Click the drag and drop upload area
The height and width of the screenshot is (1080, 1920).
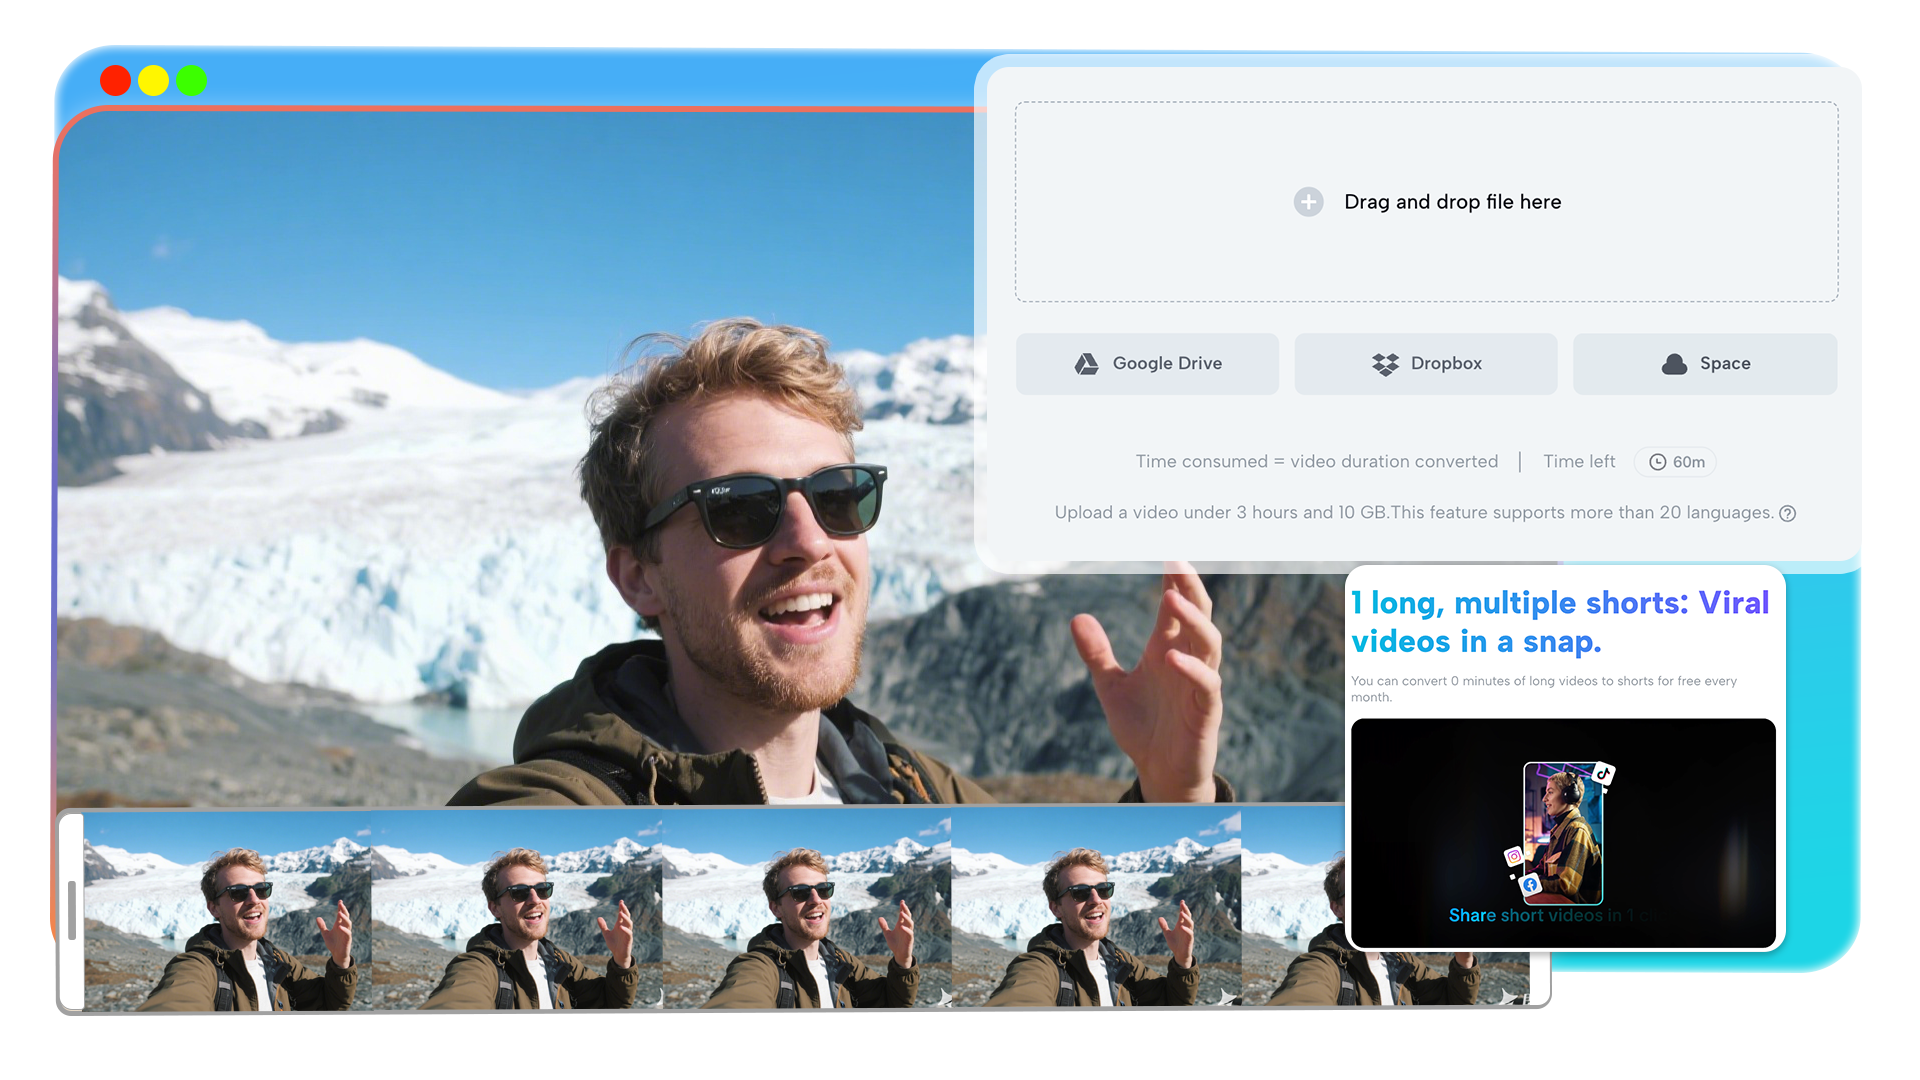click(x=1426, y=201)
